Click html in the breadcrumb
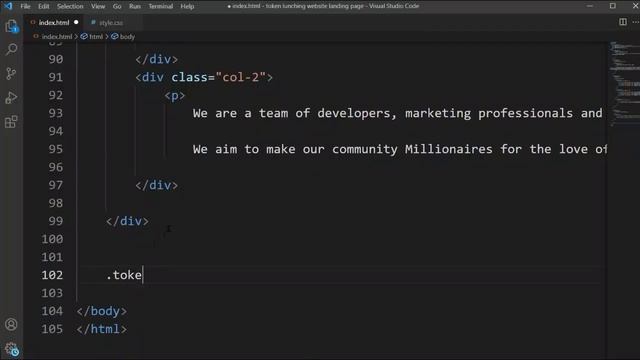The image size is (640, 360). [96, 37]
